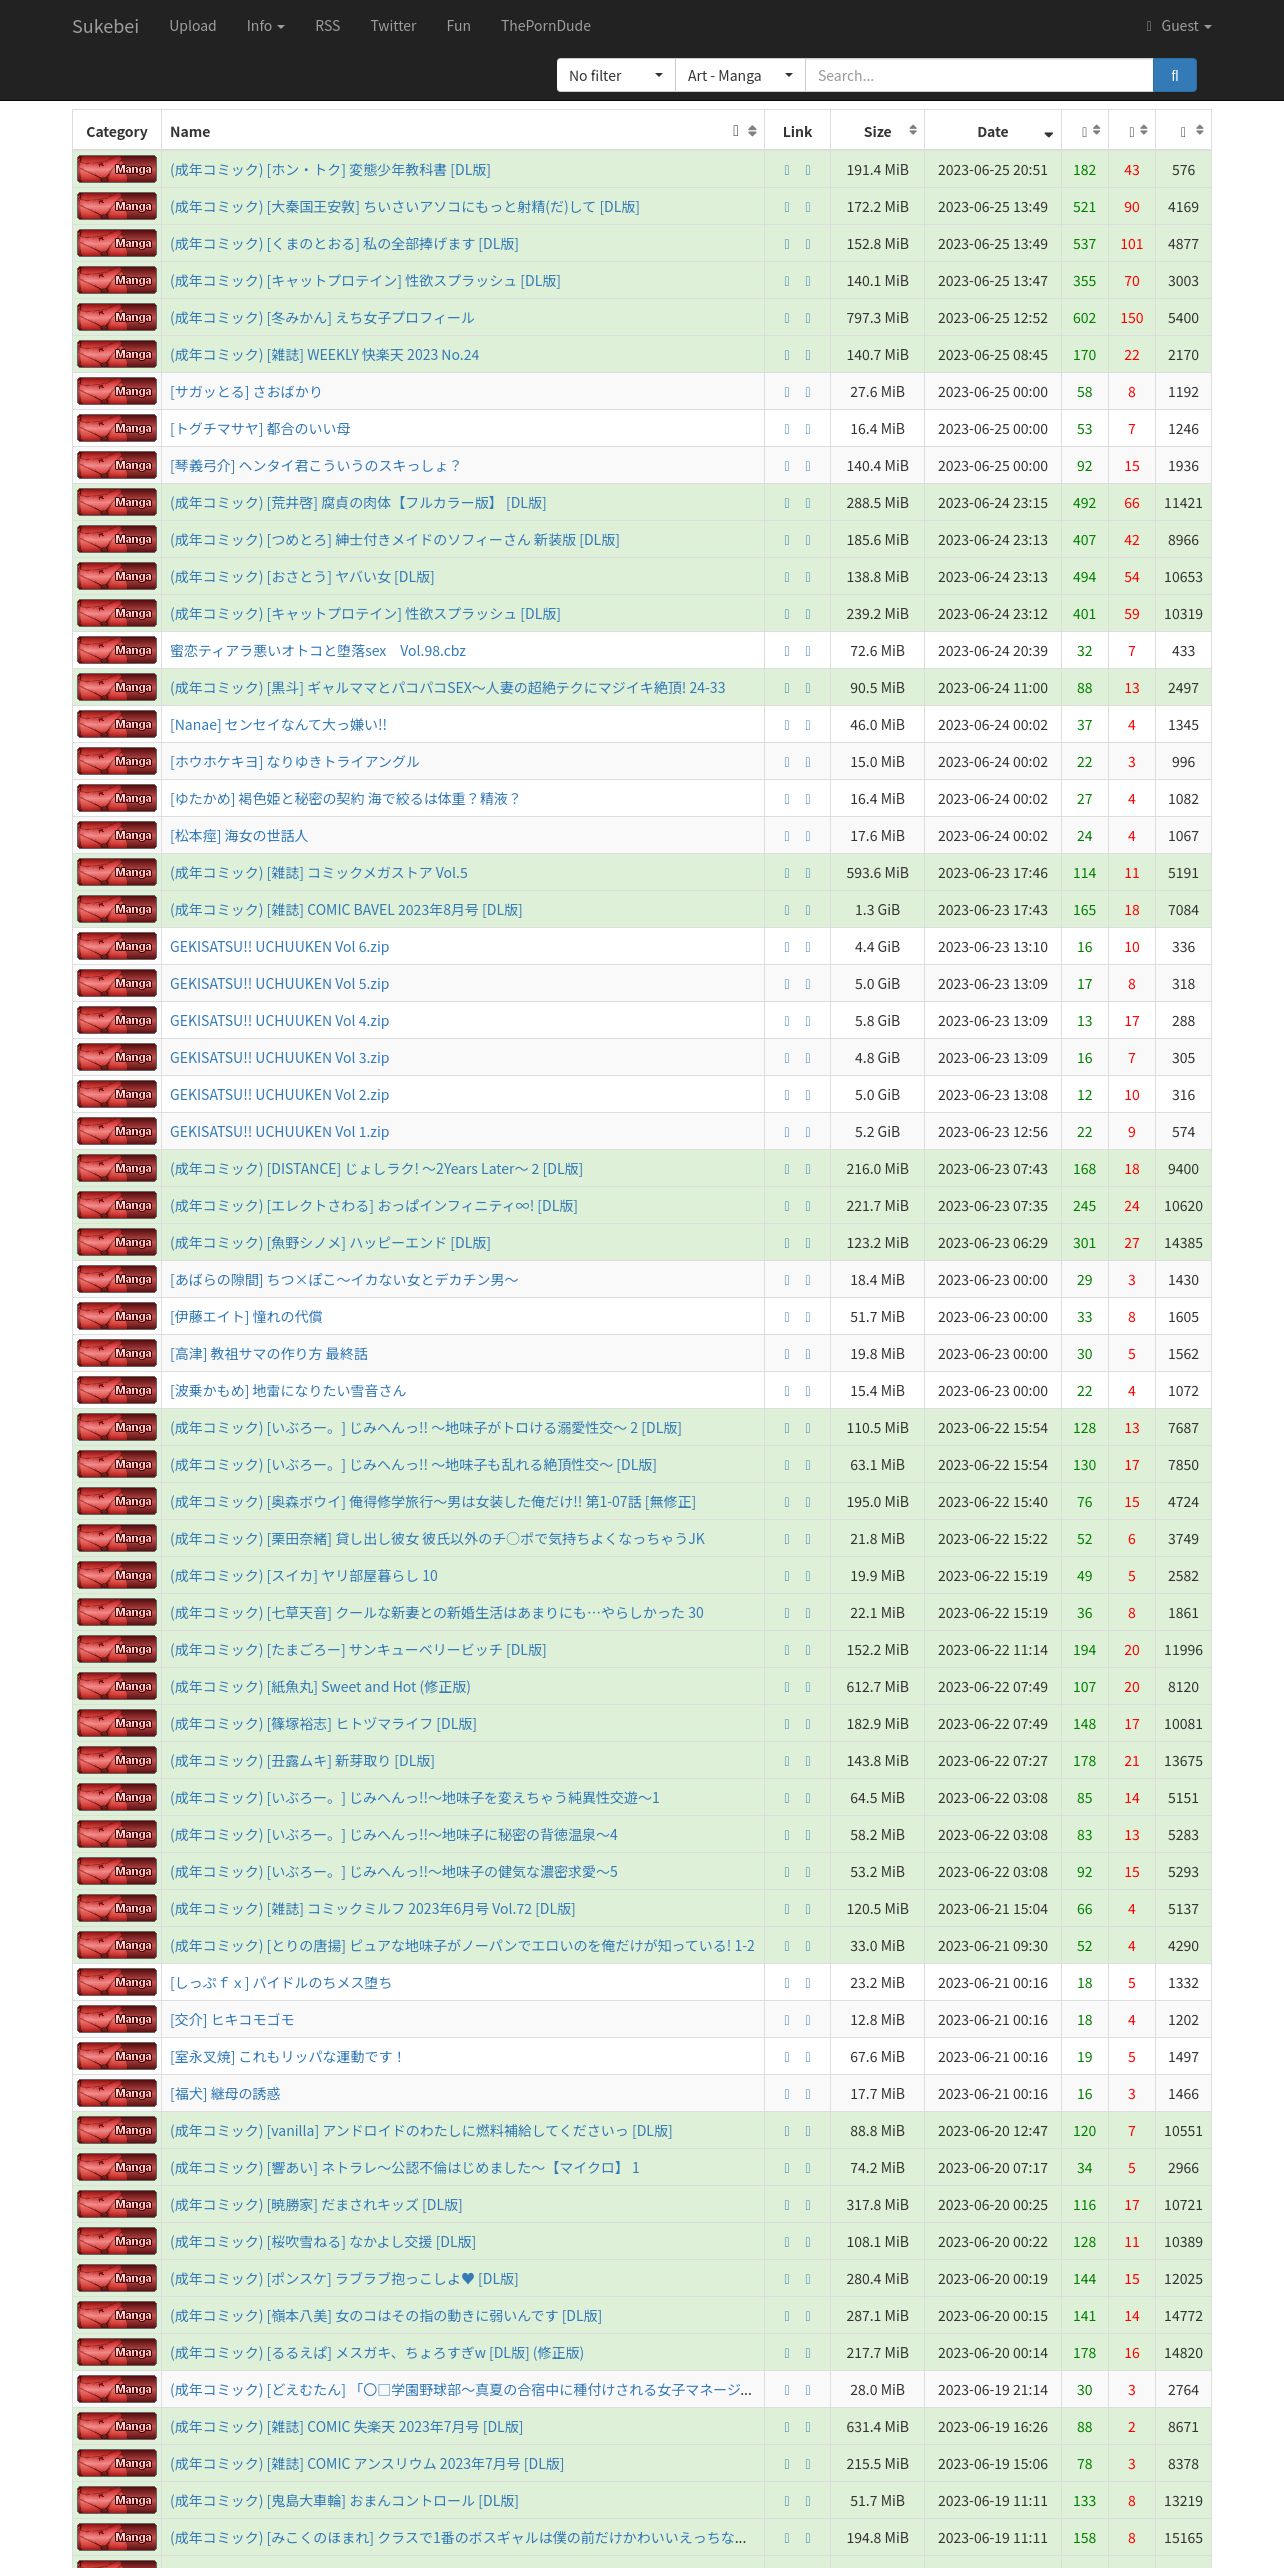The width and height of the screenshot is (1284, 2568).
Task: Open the Upload page
Action: pos(193,25)
